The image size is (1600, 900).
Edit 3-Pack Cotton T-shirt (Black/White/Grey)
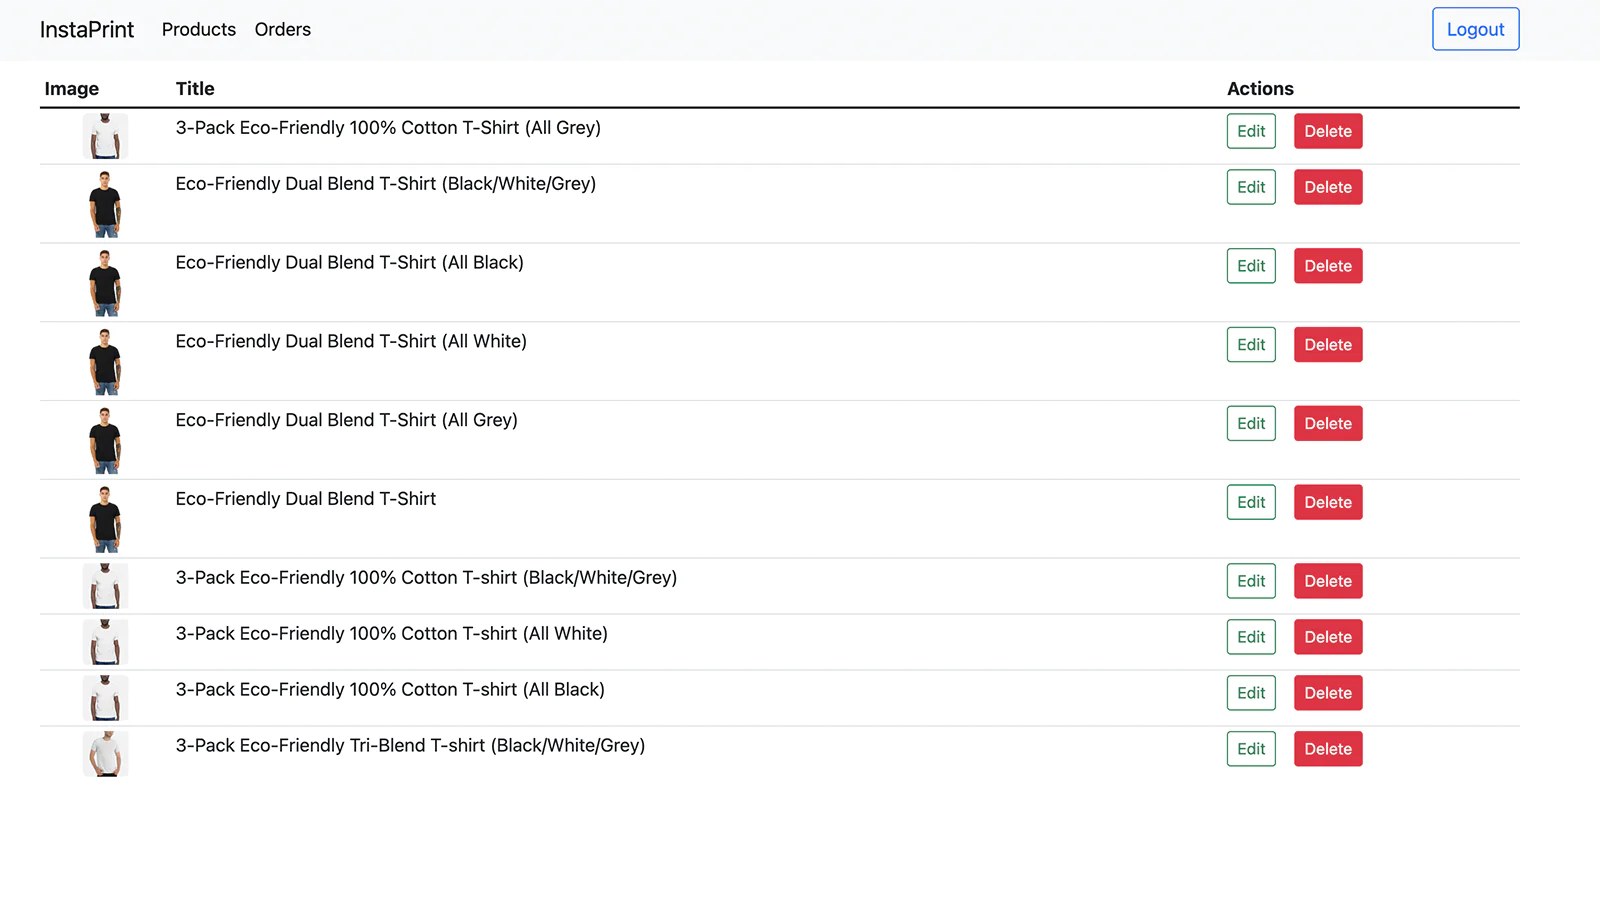click(1251, 581)
